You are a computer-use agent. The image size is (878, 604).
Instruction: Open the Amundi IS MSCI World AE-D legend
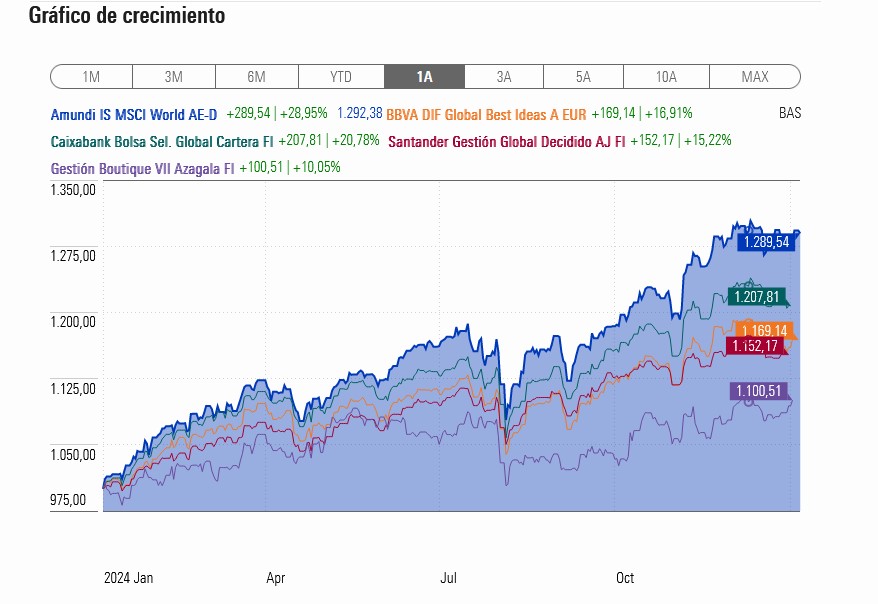click(x=134, y=115)
